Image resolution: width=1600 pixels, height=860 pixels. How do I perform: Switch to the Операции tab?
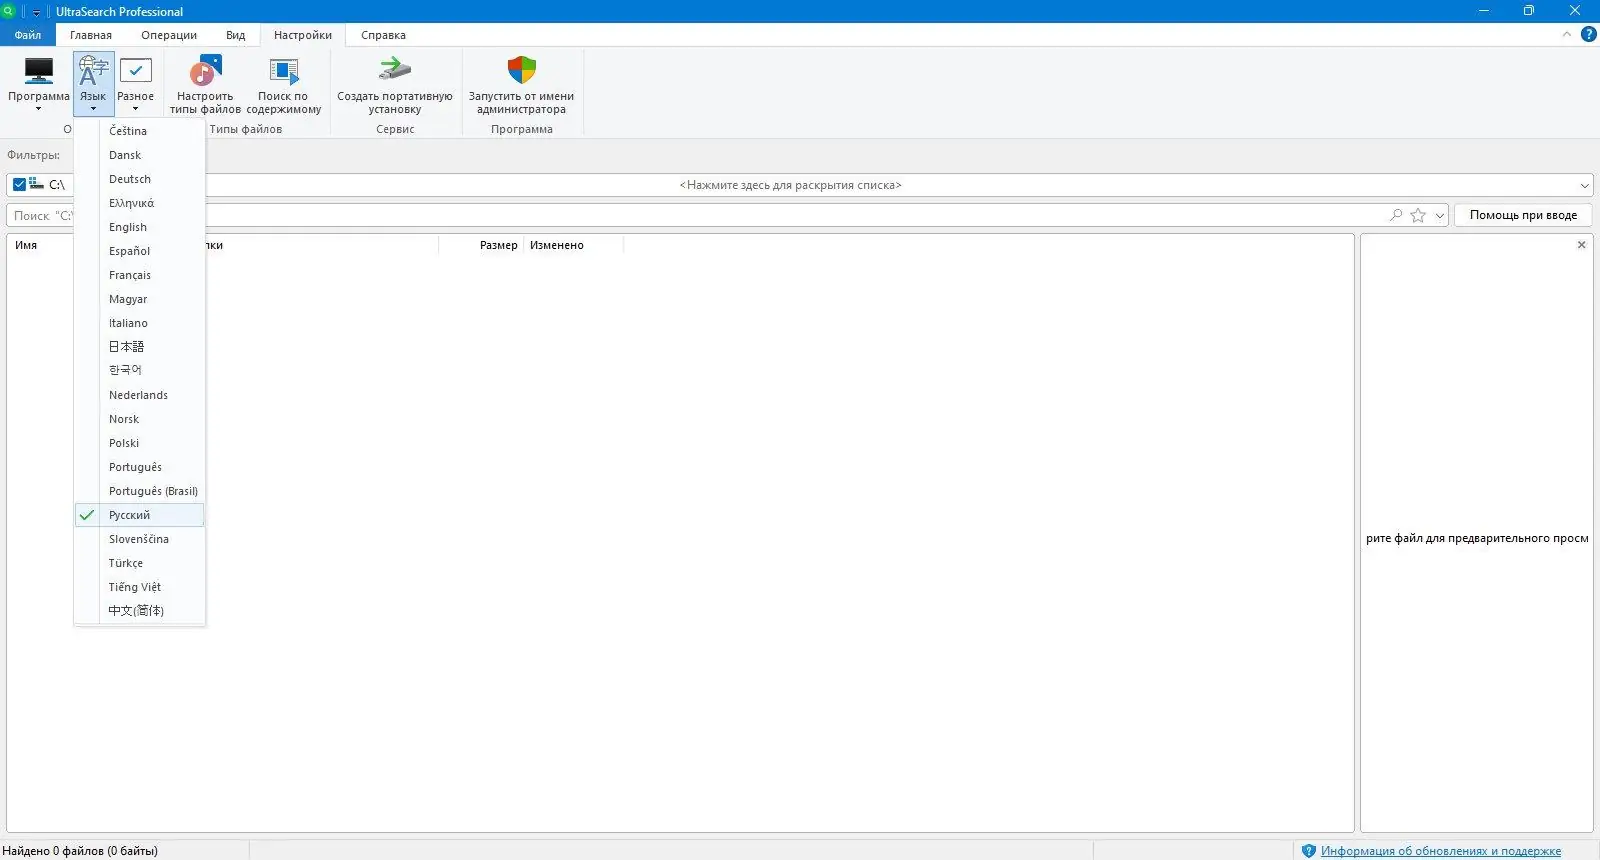tap(169, 35)
